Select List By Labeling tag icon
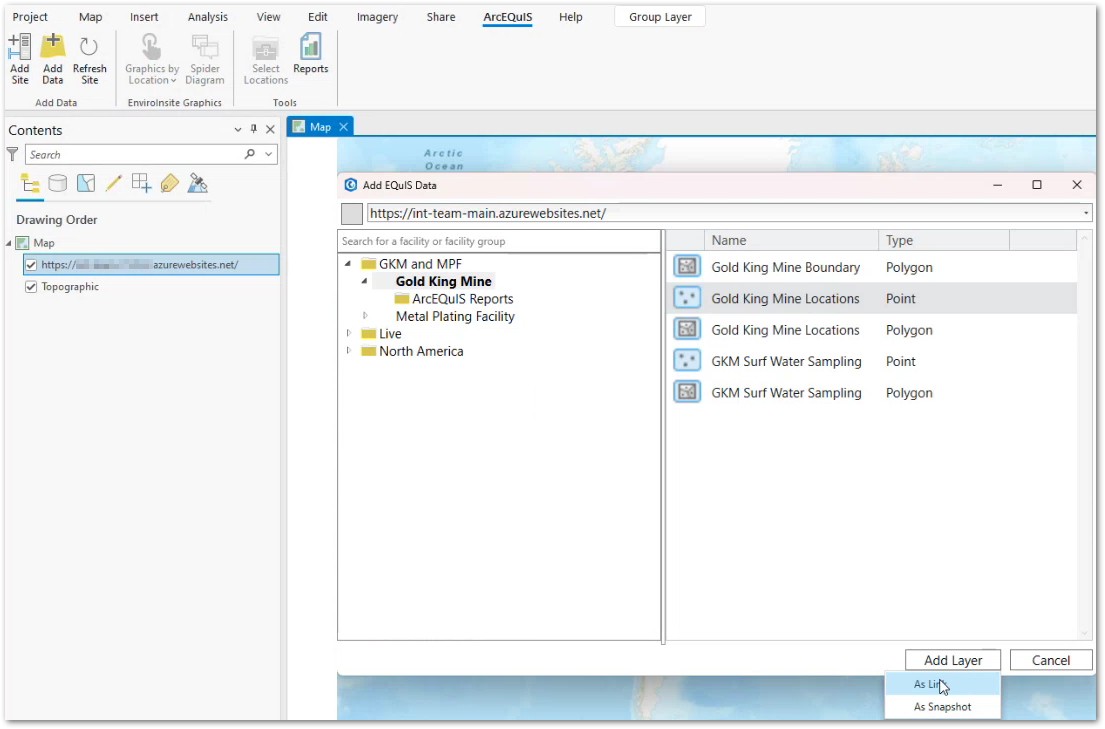 click(x=170, y=184)
